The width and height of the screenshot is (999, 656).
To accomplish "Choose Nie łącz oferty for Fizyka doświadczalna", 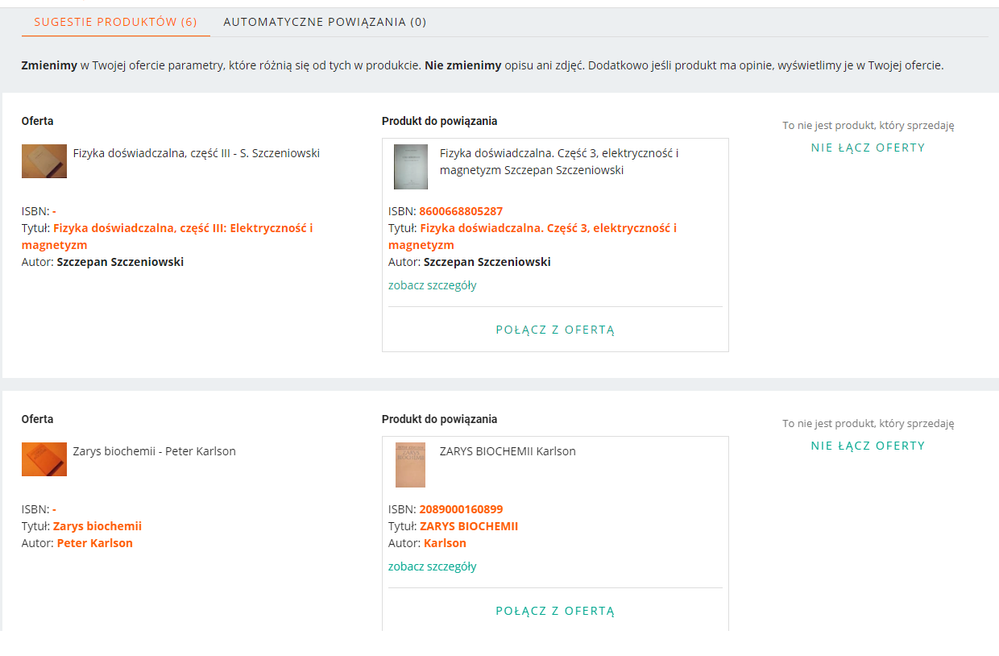I will [x=867, y=147].
